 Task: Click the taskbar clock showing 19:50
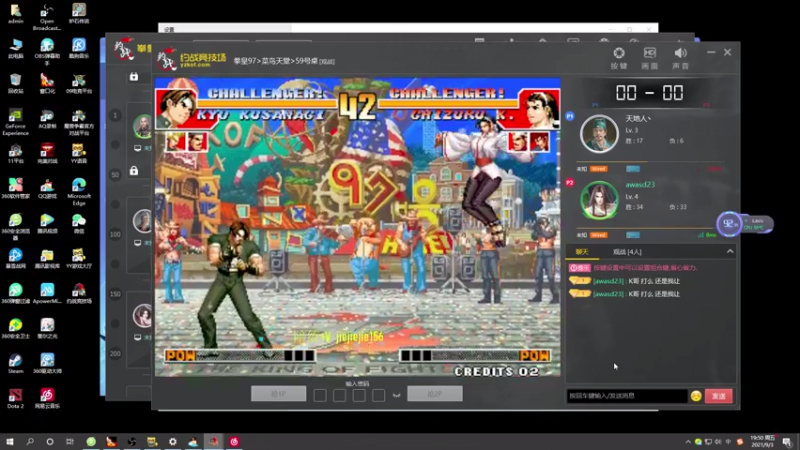pyautogui.click(x=763, y=441)
